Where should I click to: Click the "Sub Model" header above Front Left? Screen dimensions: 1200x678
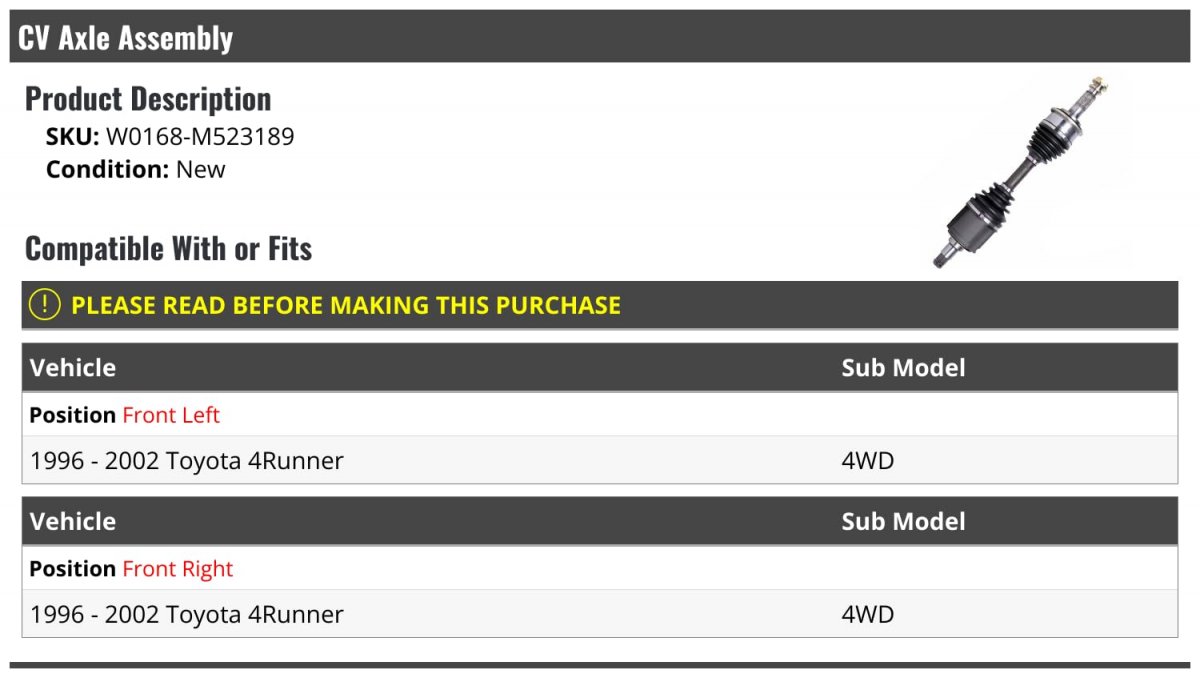903,368
